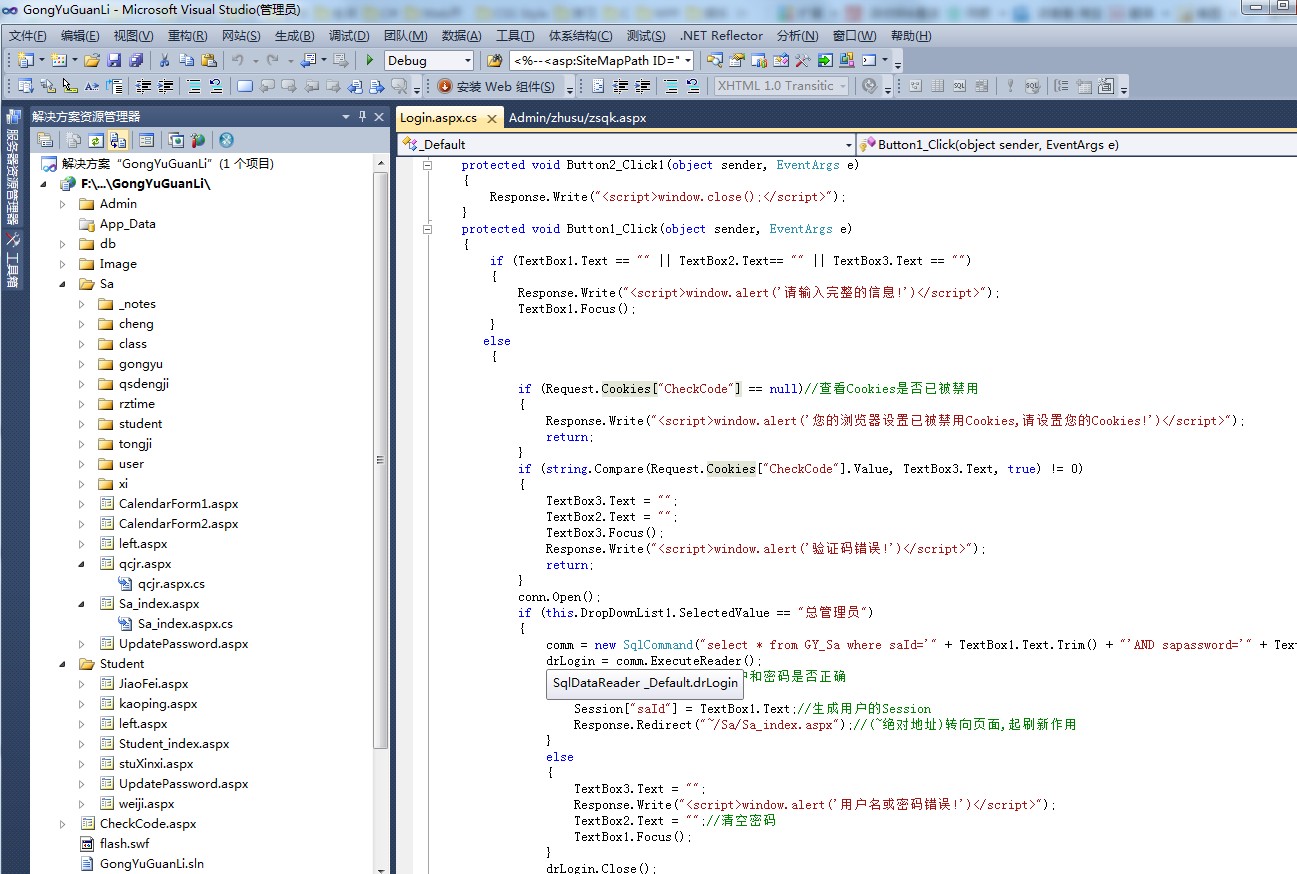
Task: Switch to the Login.aspx.cs tab
Action: coord(438,117)
